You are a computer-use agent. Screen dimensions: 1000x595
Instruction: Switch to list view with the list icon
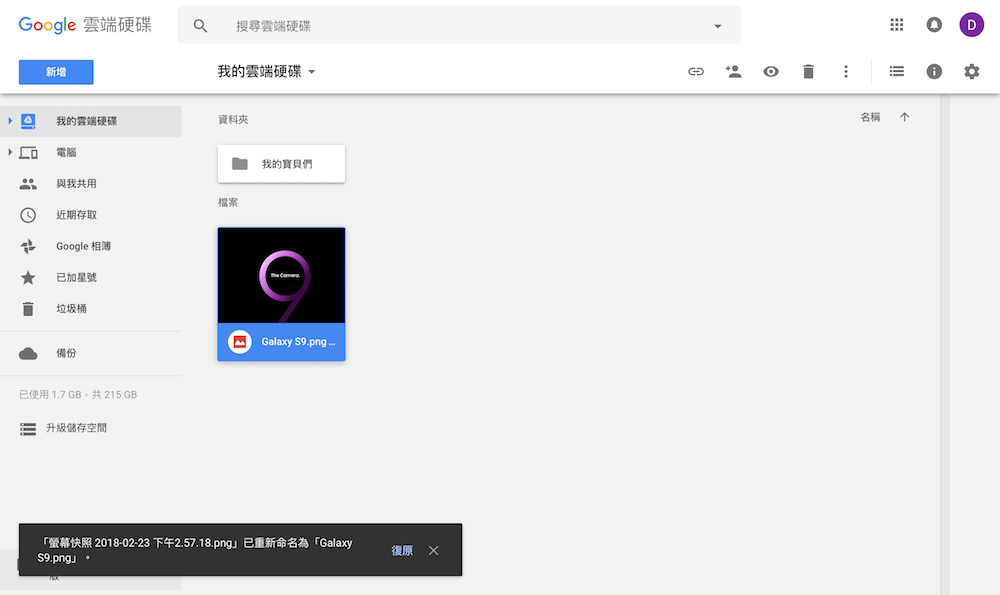(x=896, y=71)
